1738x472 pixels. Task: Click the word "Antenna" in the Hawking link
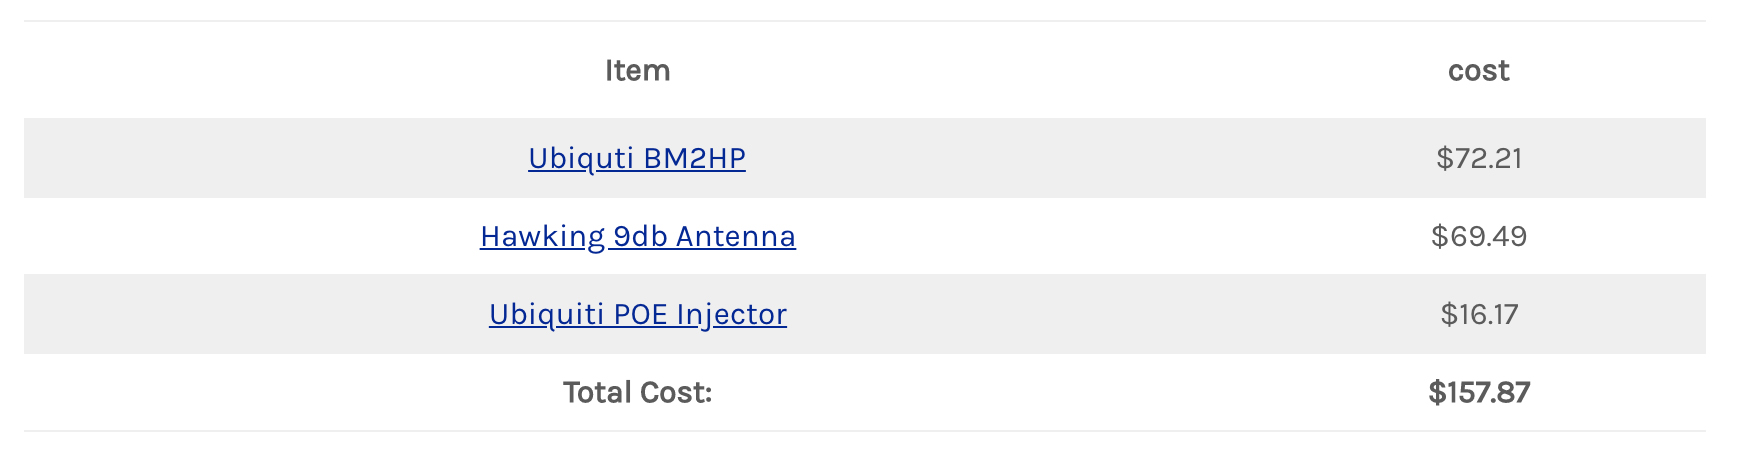[x=735, y=236]
